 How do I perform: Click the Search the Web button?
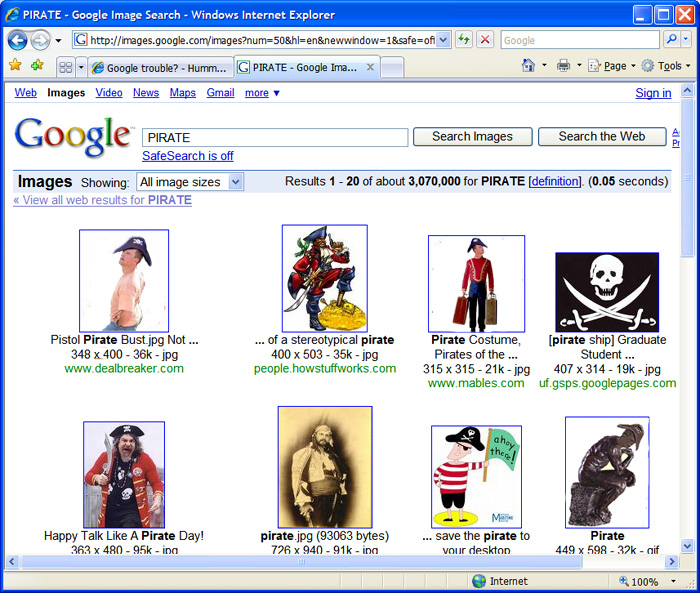coord(601,137)
